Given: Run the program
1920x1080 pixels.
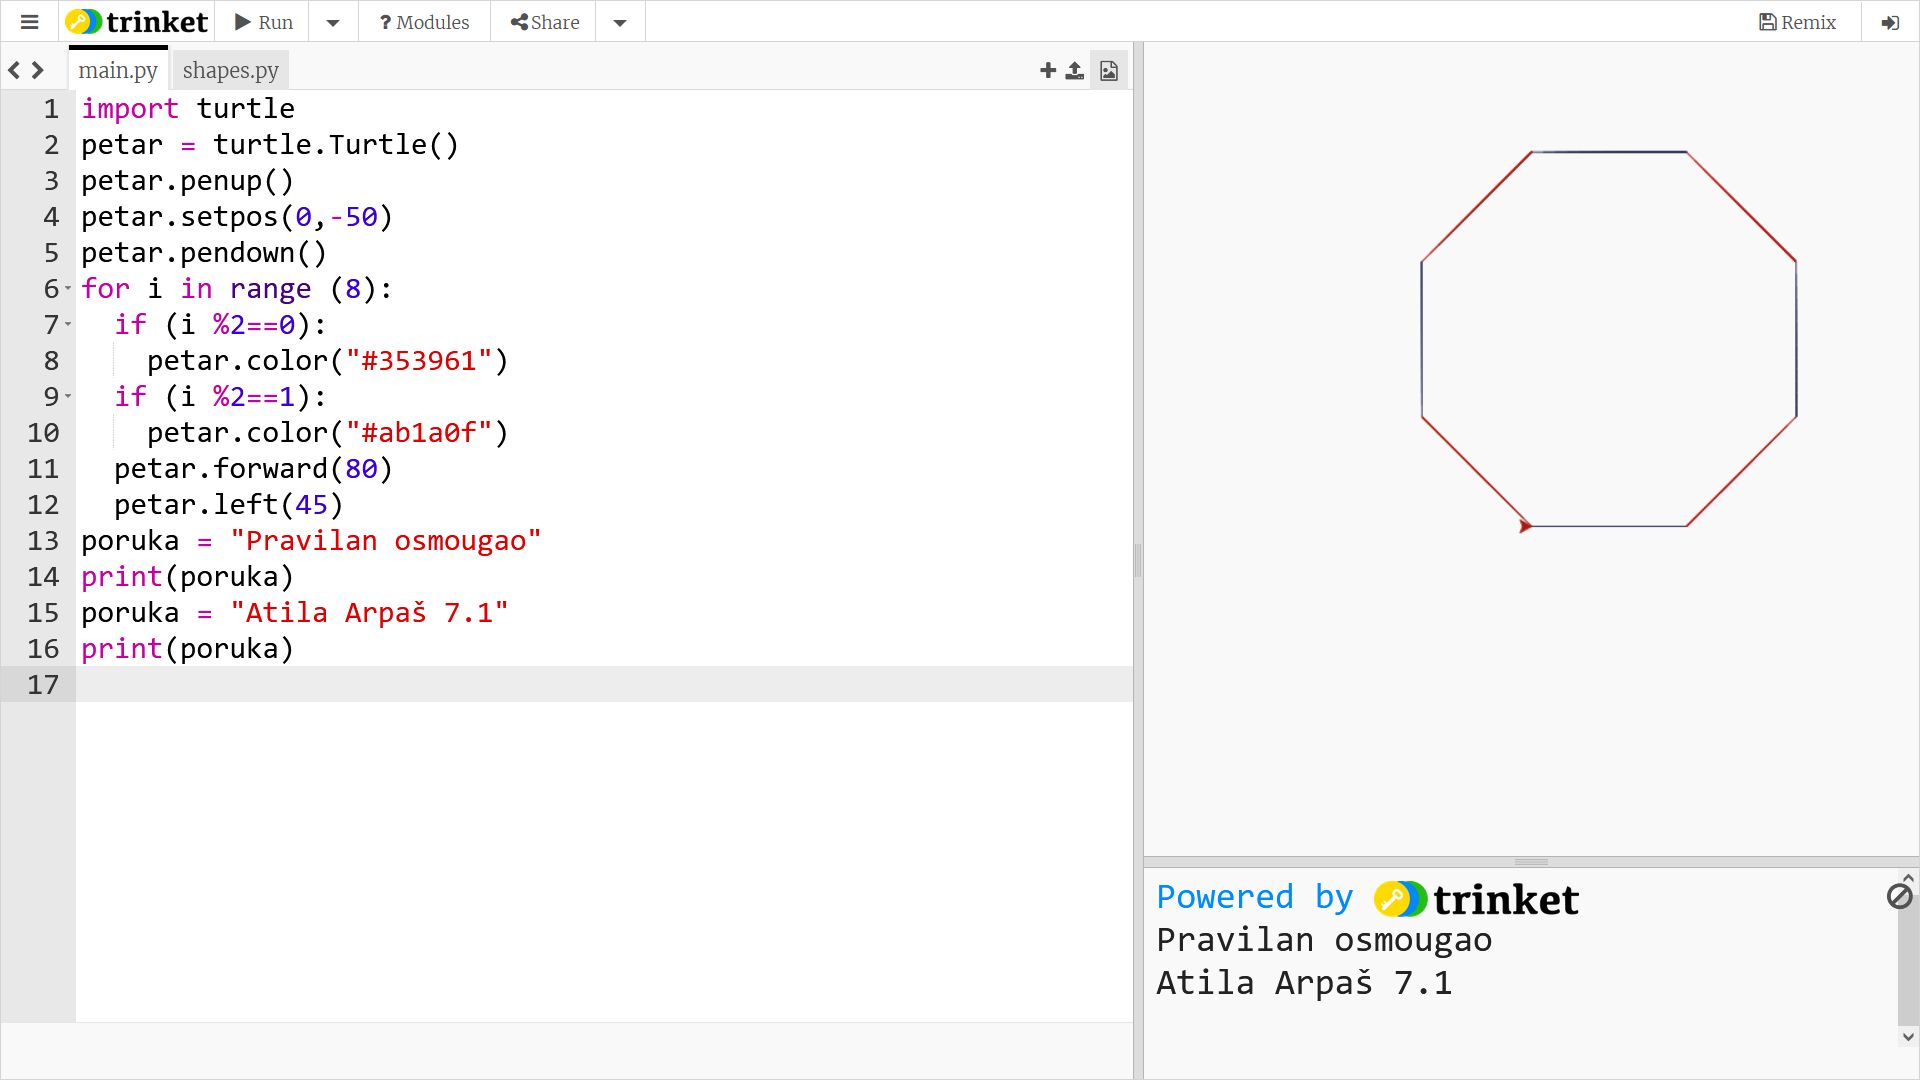Looking at the screenshot, I should (264, 22).
